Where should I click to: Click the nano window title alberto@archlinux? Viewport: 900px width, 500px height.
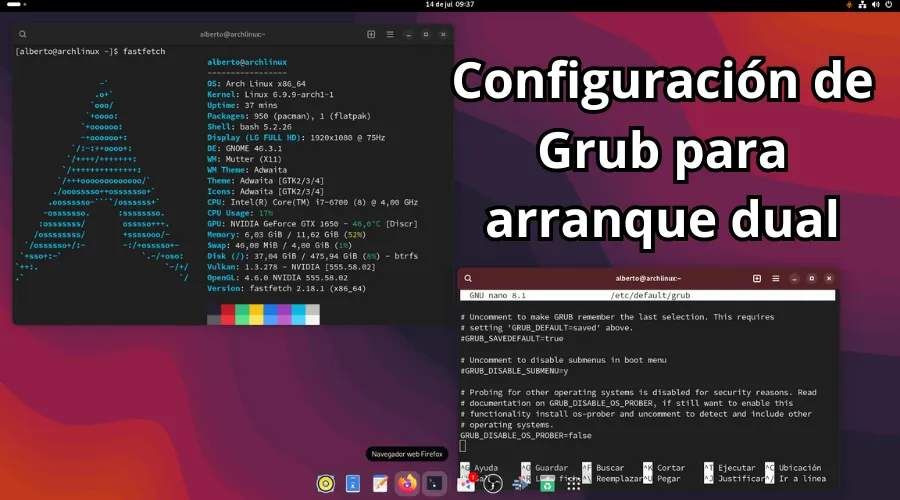click(648, 278)
